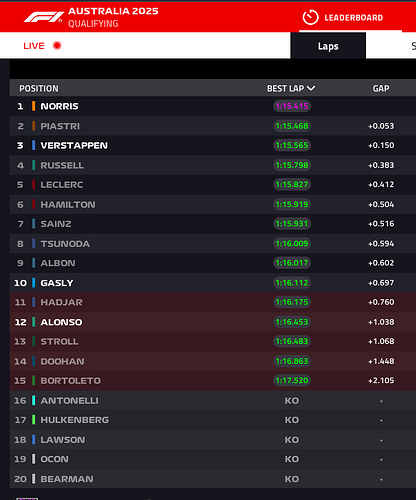Click the Gasly driver row
Screen dimensions: 416x500
point(213,283)
